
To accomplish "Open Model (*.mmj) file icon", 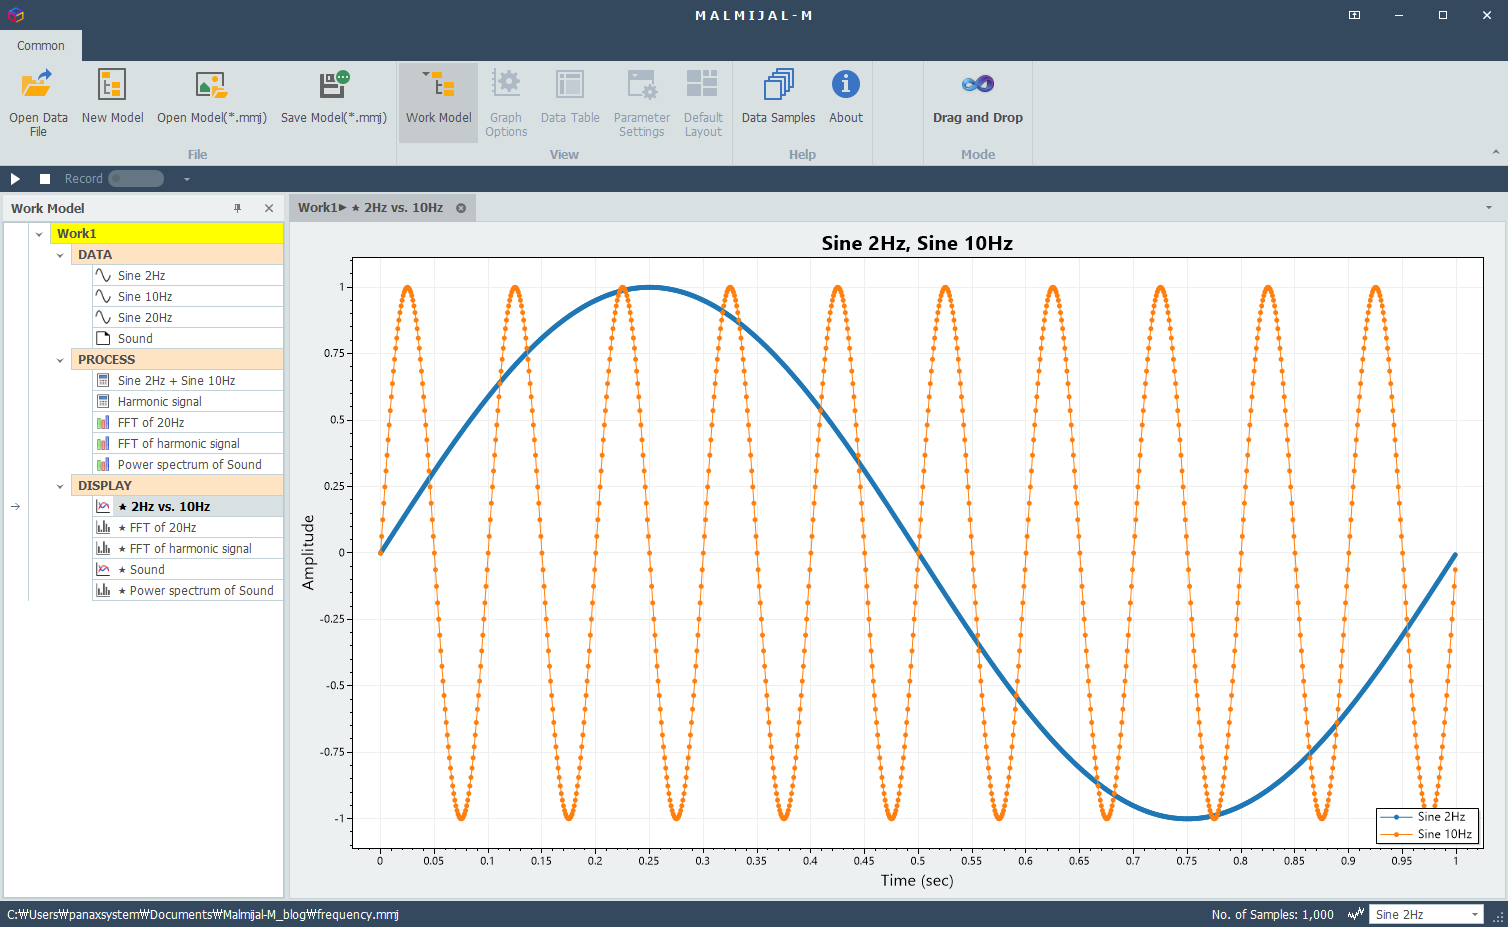I will point(211,85).
